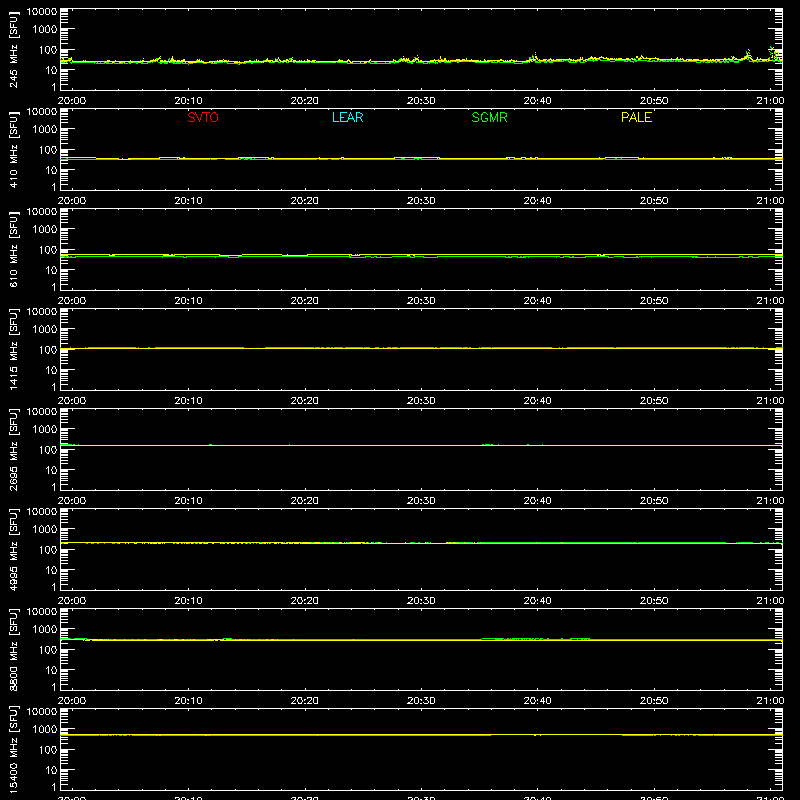
Task: Click the 4995 MHz panel's 20:00 time label
Action: 72,601
